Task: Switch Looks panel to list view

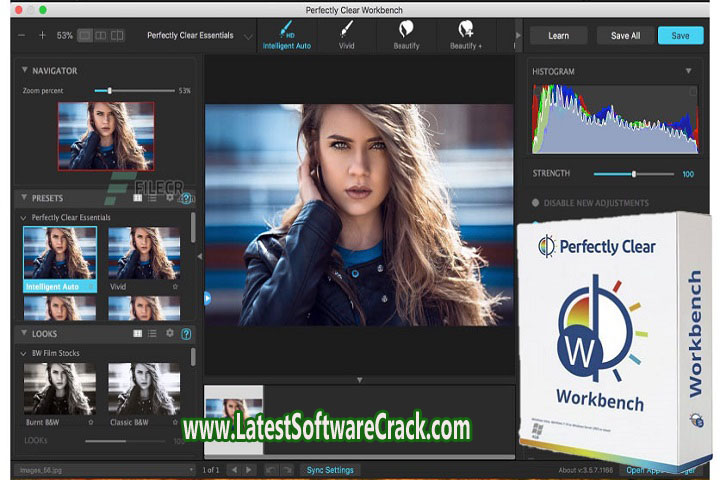Action: tap(152, 333)
